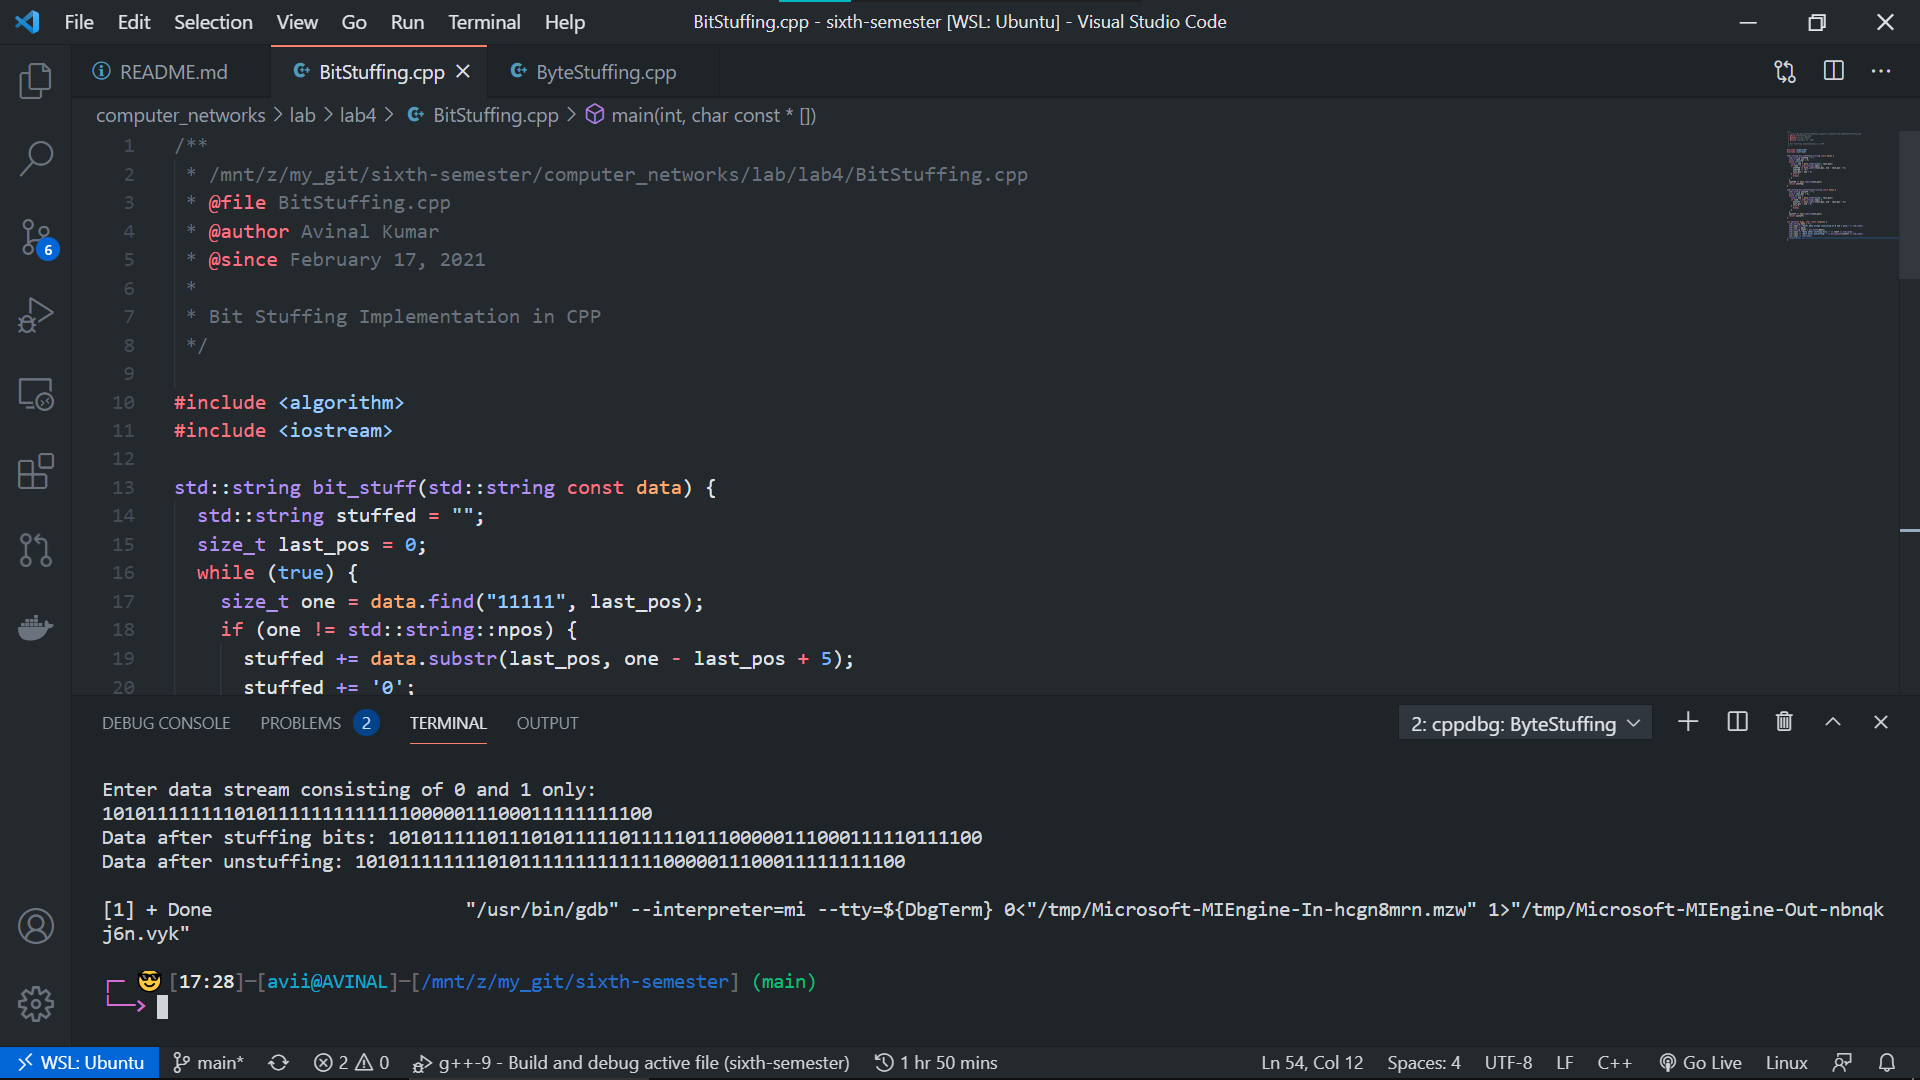Open Remote Explorer in activity bar
1920x1080 pixels.
pyautogui.click(x=36, y=394)
